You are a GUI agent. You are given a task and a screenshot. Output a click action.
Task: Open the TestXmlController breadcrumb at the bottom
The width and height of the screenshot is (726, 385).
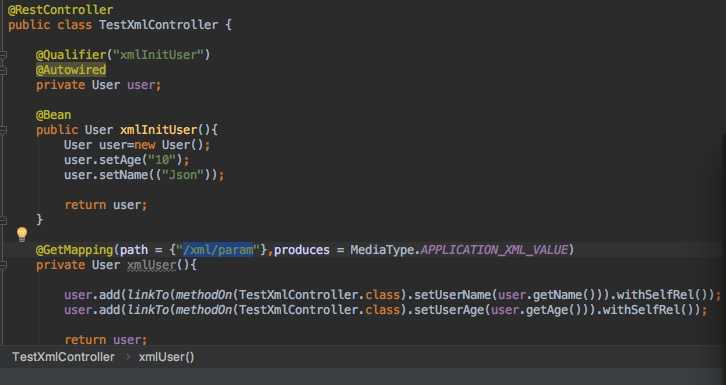[63, 357]
